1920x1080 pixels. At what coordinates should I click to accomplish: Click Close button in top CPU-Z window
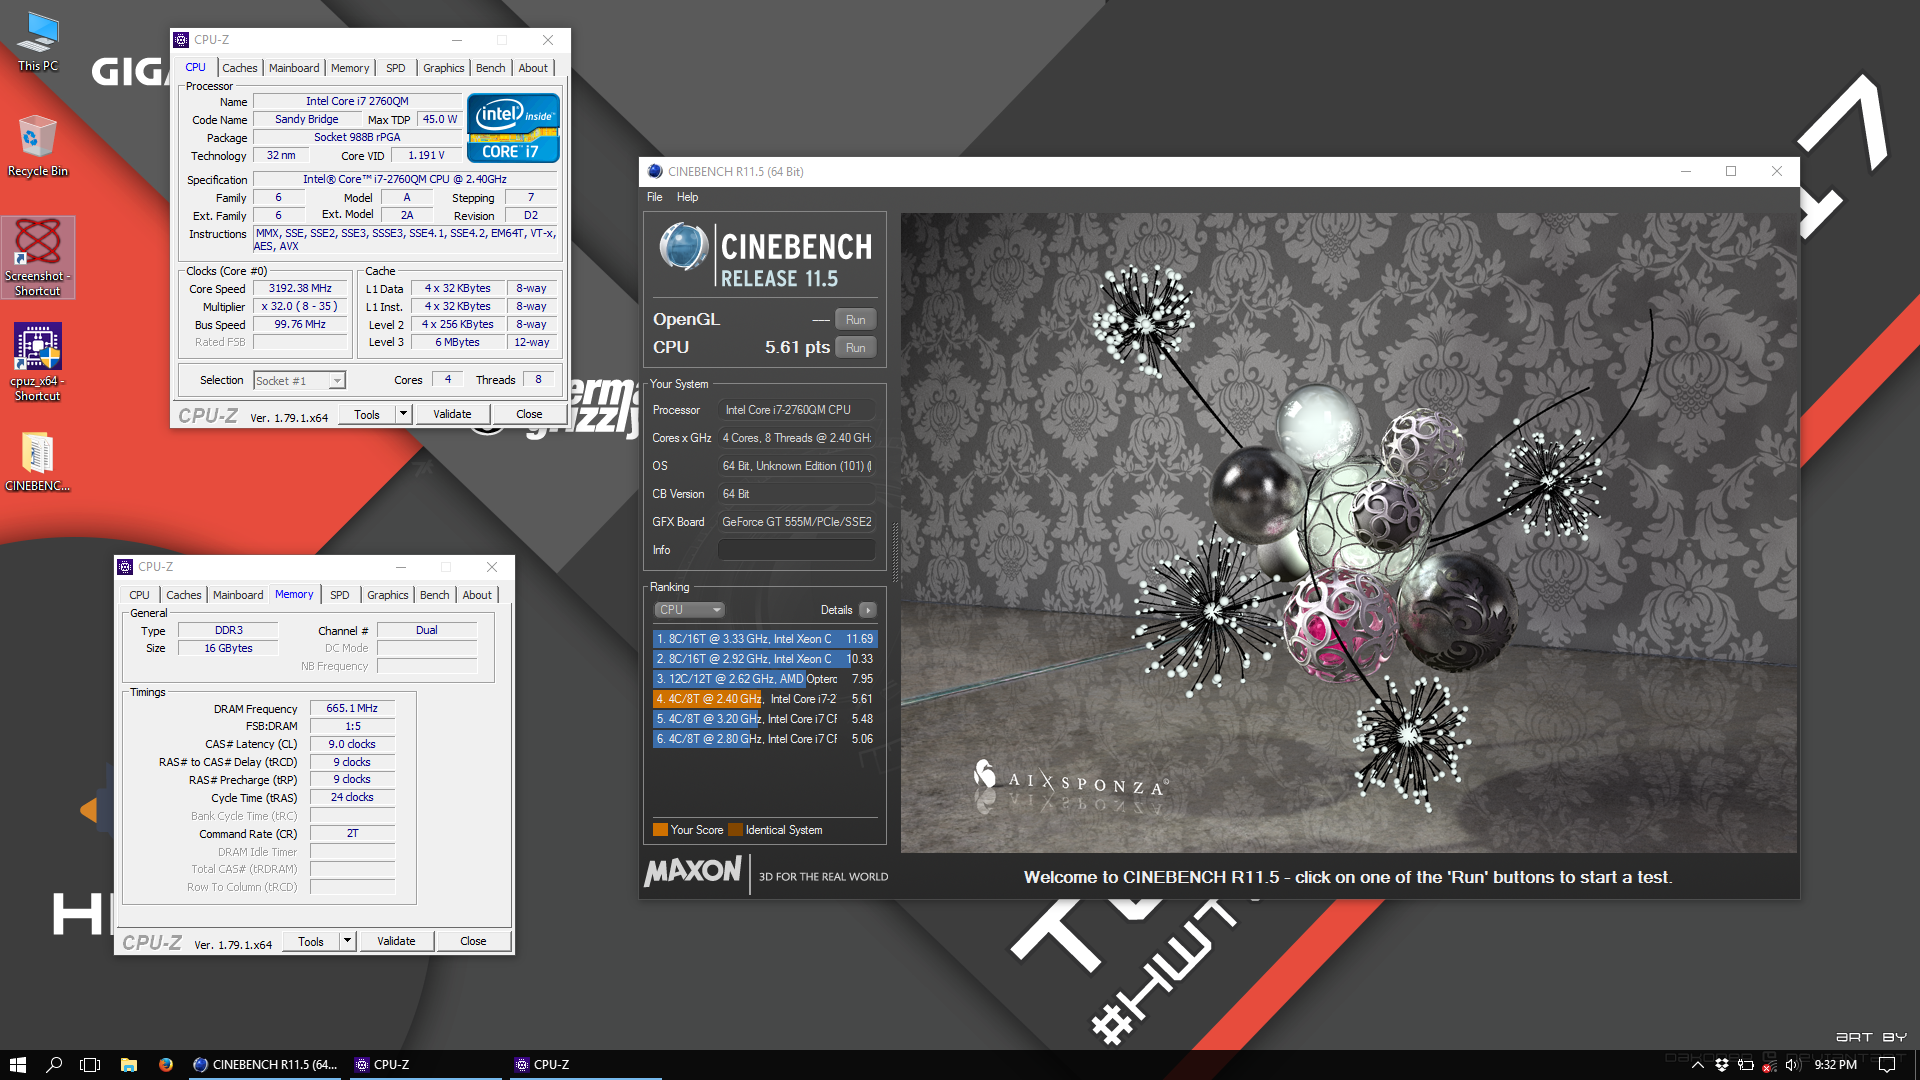[529, 414]
